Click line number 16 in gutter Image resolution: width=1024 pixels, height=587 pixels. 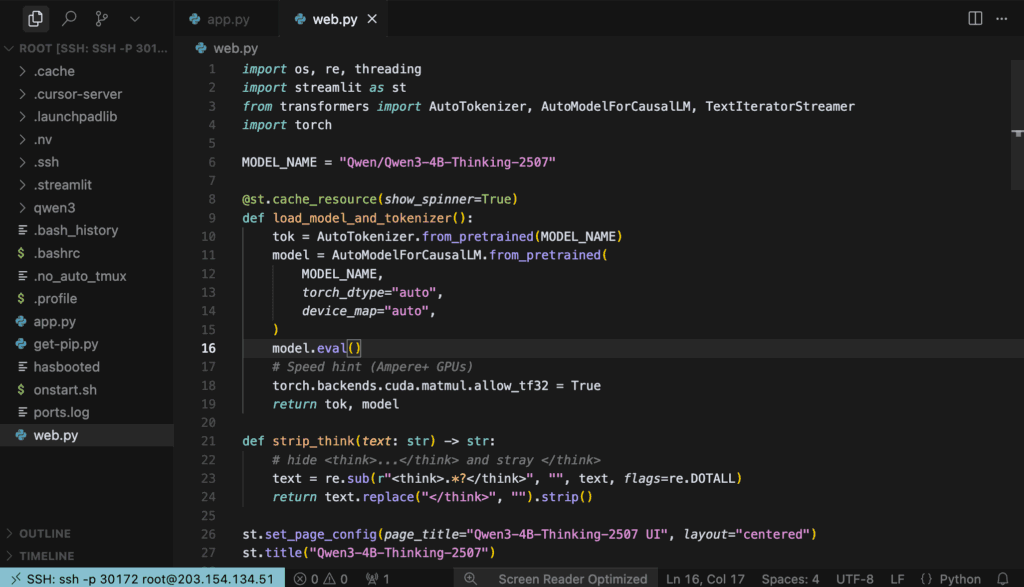[208, 348]
